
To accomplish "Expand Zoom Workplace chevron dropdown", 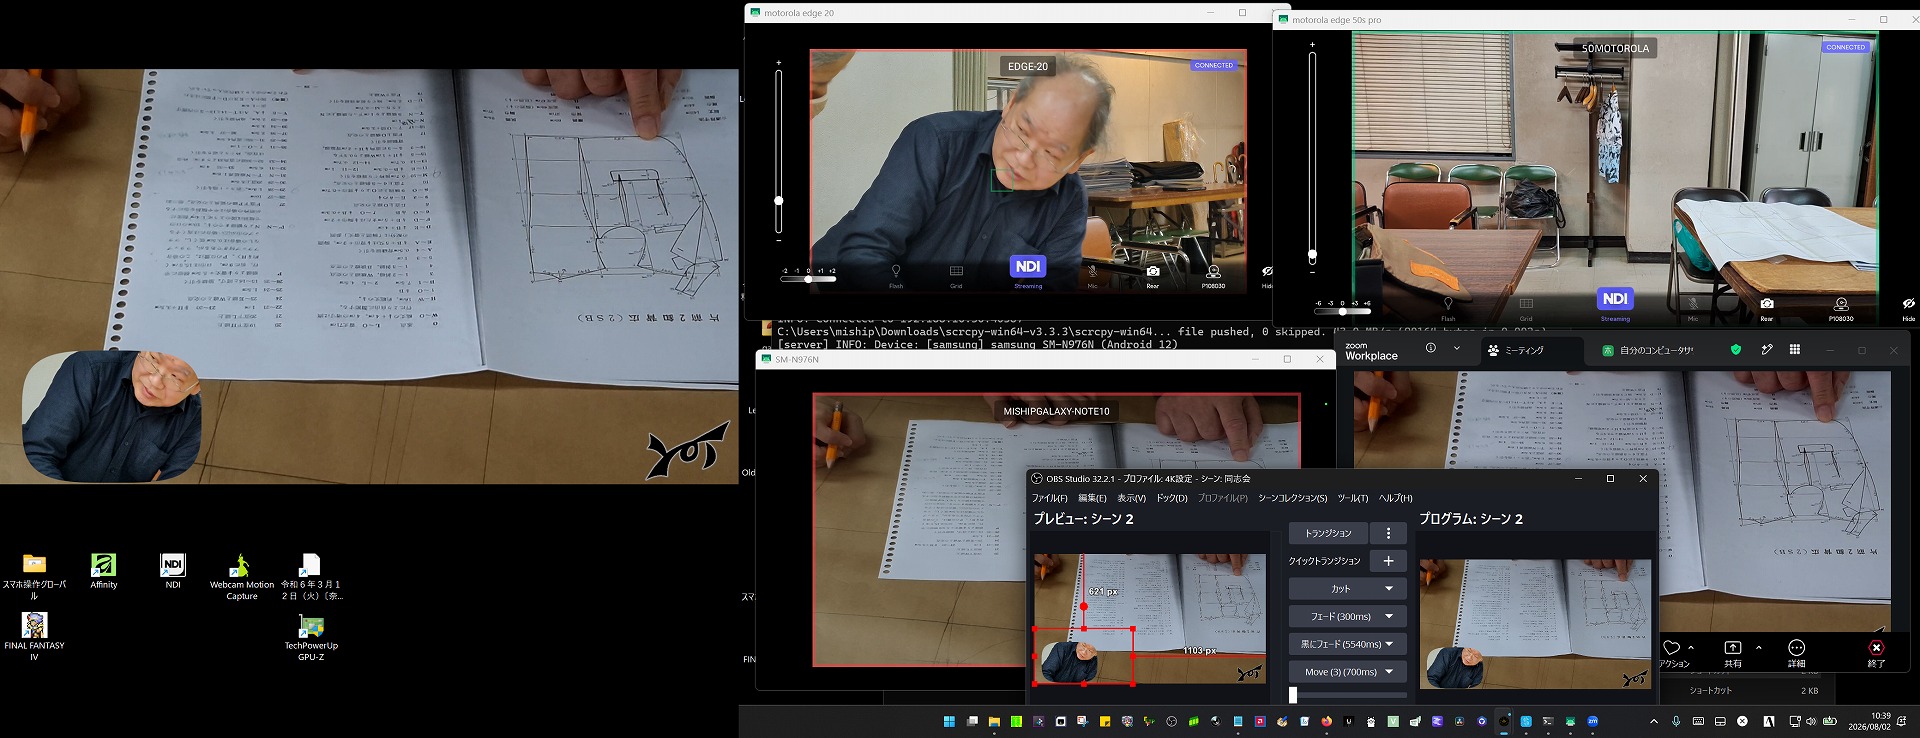I will pos(1456,348).
